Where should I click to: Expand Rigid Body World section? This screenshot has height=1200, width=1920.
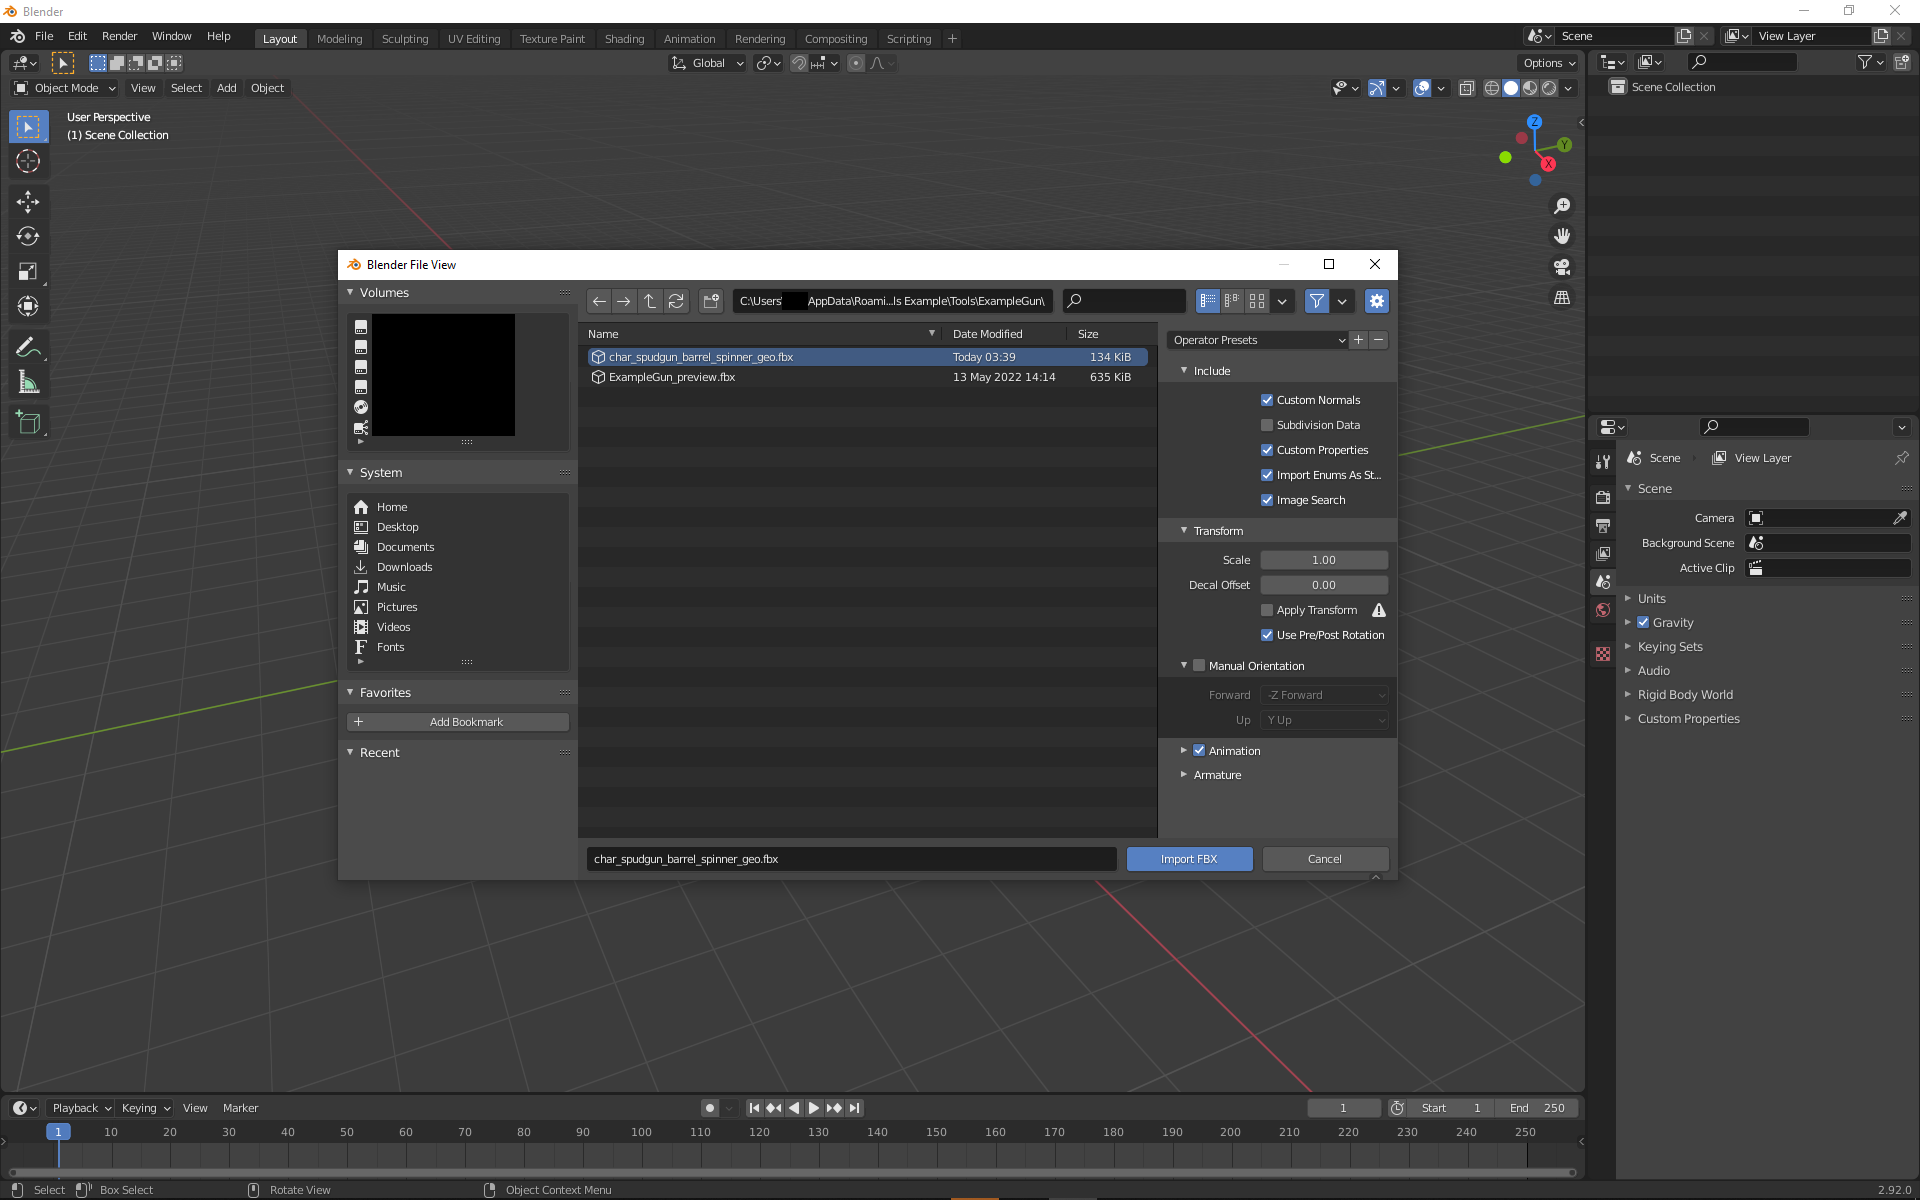[1685, 695]
